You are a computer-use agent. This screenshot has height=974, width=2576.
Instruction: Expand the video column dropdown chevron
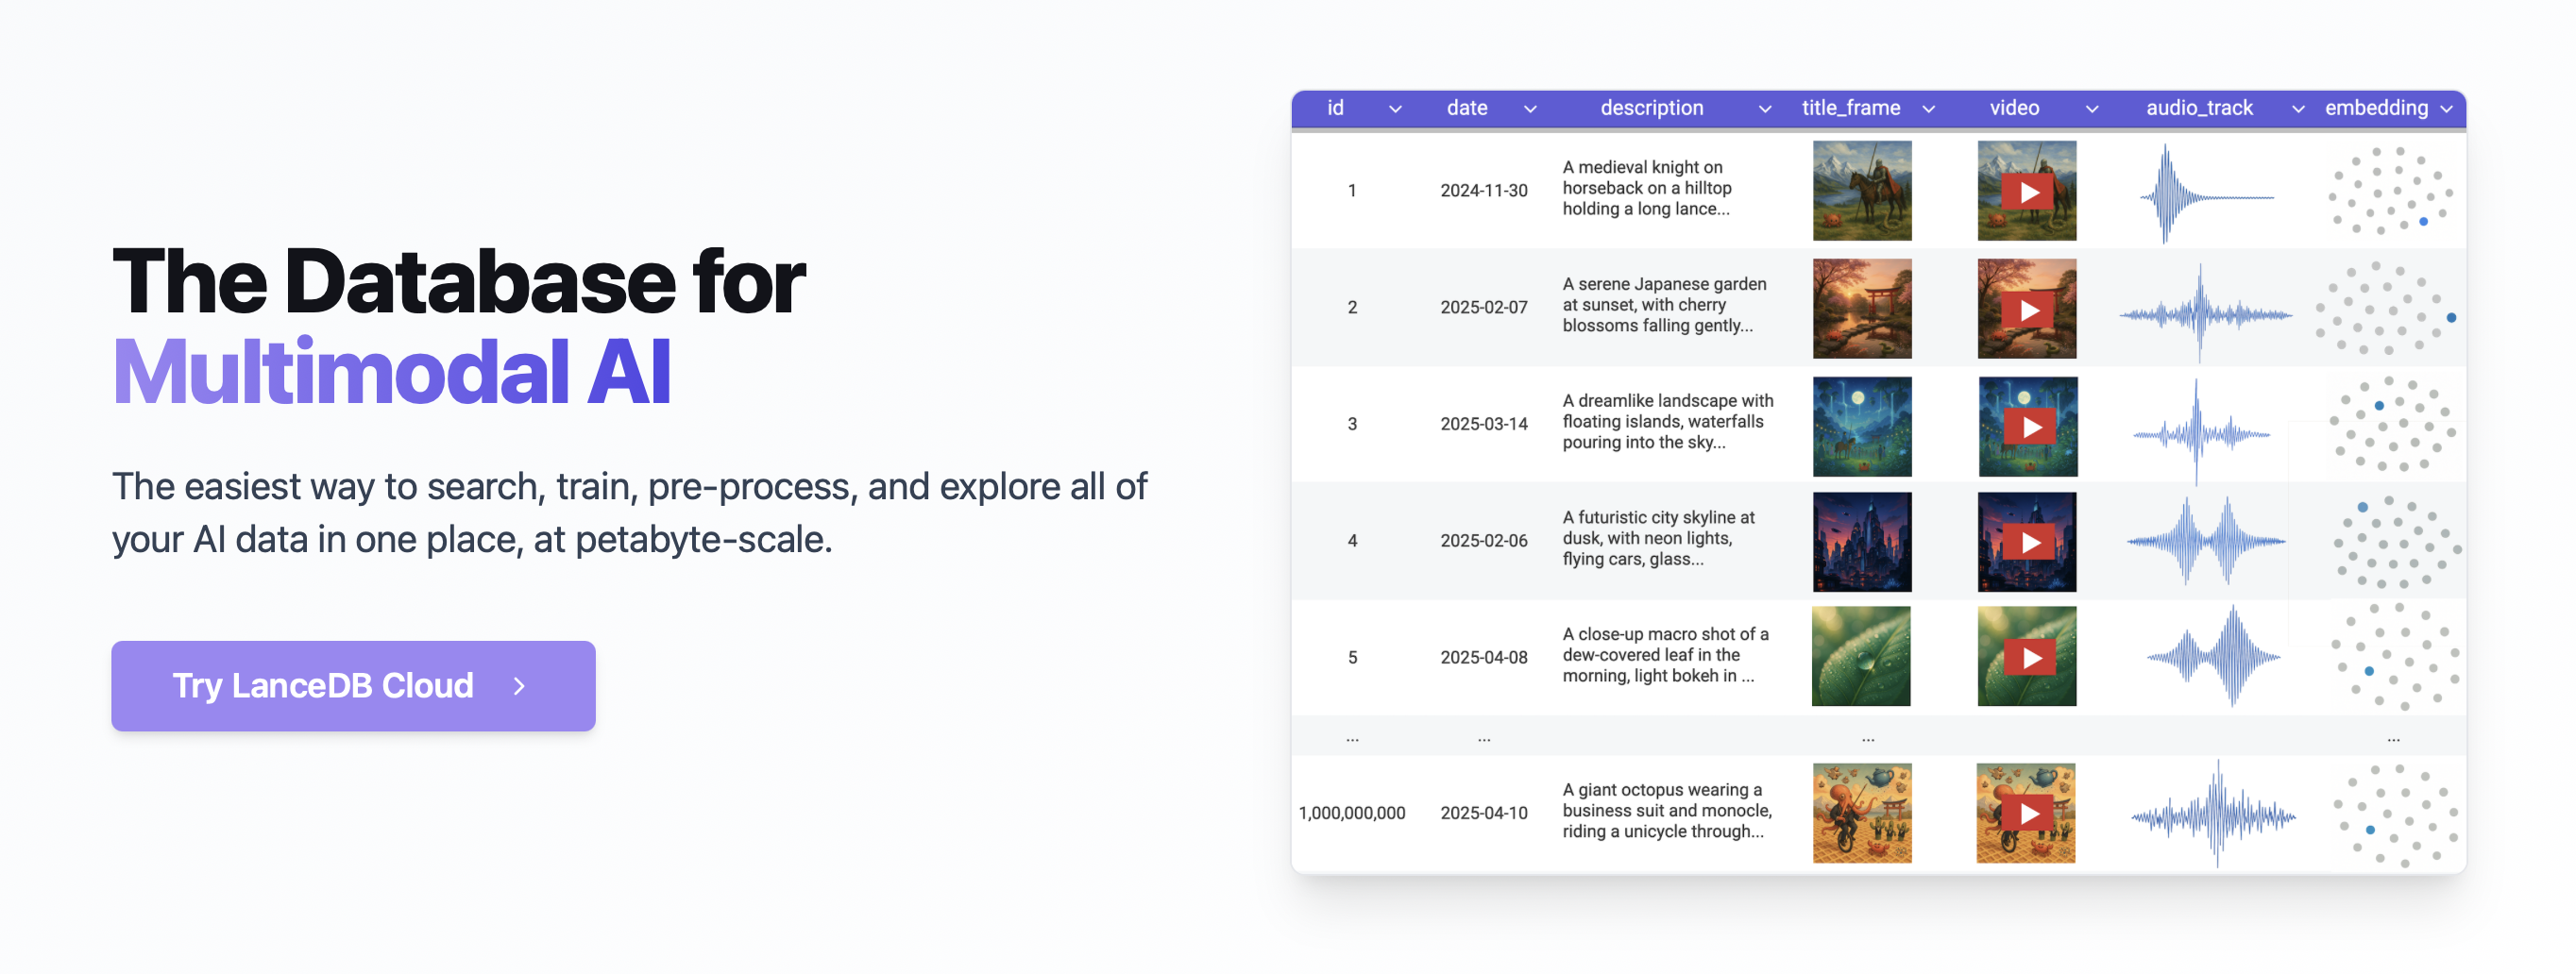[2092, 109]
